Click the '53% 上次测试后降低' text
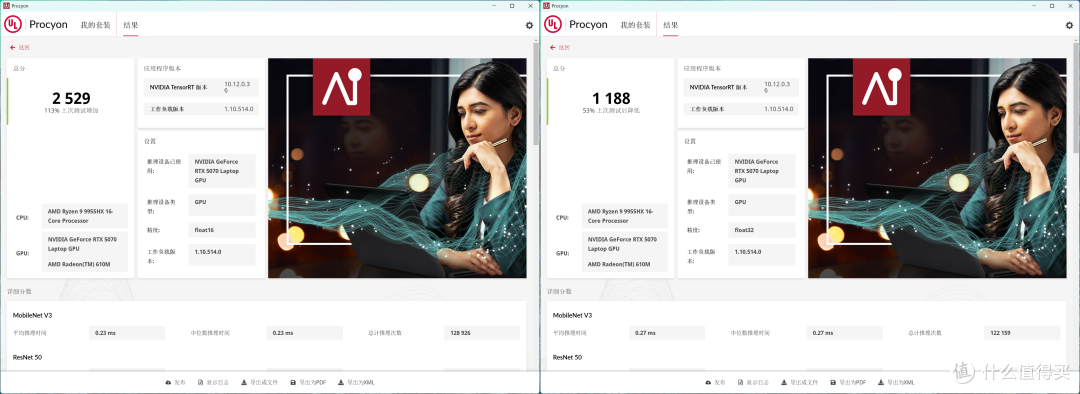The width and height of the screenshot is (1080, 394). 612,110
